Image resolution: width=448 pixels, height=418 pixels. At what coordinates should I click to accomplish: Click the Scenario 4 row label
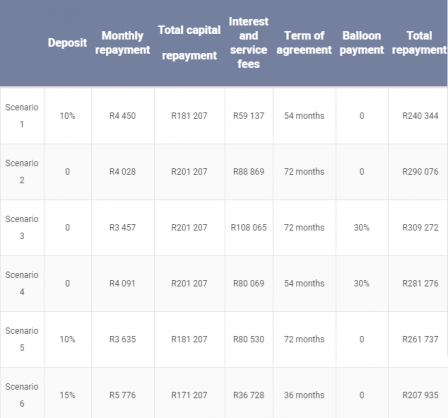[22, 283]
